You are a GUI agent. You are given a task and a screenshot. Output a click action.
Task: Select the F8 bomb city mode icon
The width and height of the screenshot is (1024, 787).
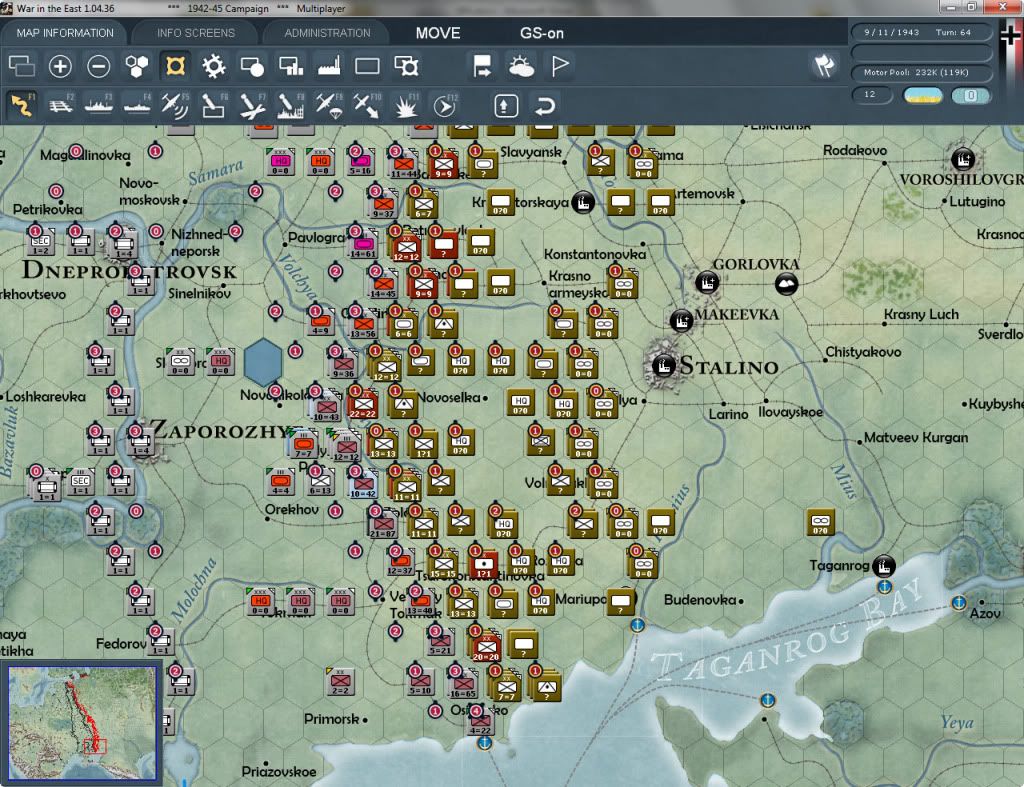coord(291,105)
